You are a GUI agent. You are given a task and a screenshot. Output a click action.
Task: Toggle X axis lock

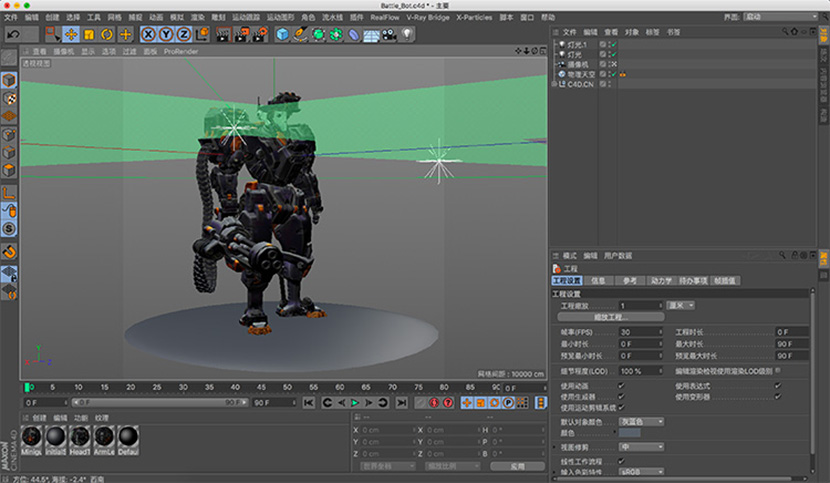[148, 34]
